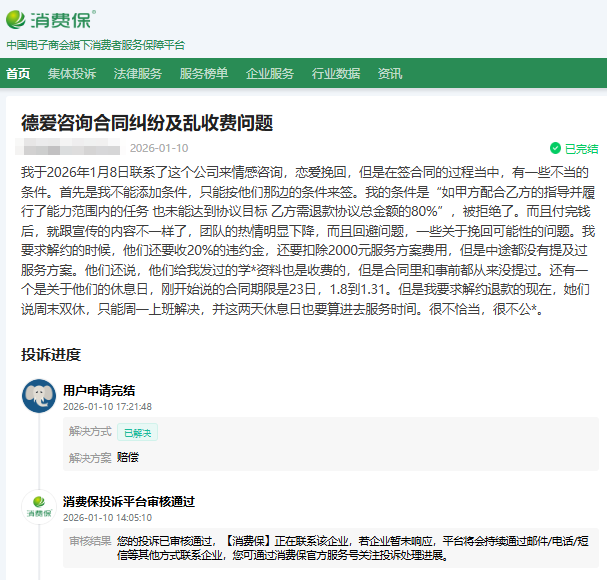Click the 赔偿 resolution text
607x580 pixels.
[128, 457]
